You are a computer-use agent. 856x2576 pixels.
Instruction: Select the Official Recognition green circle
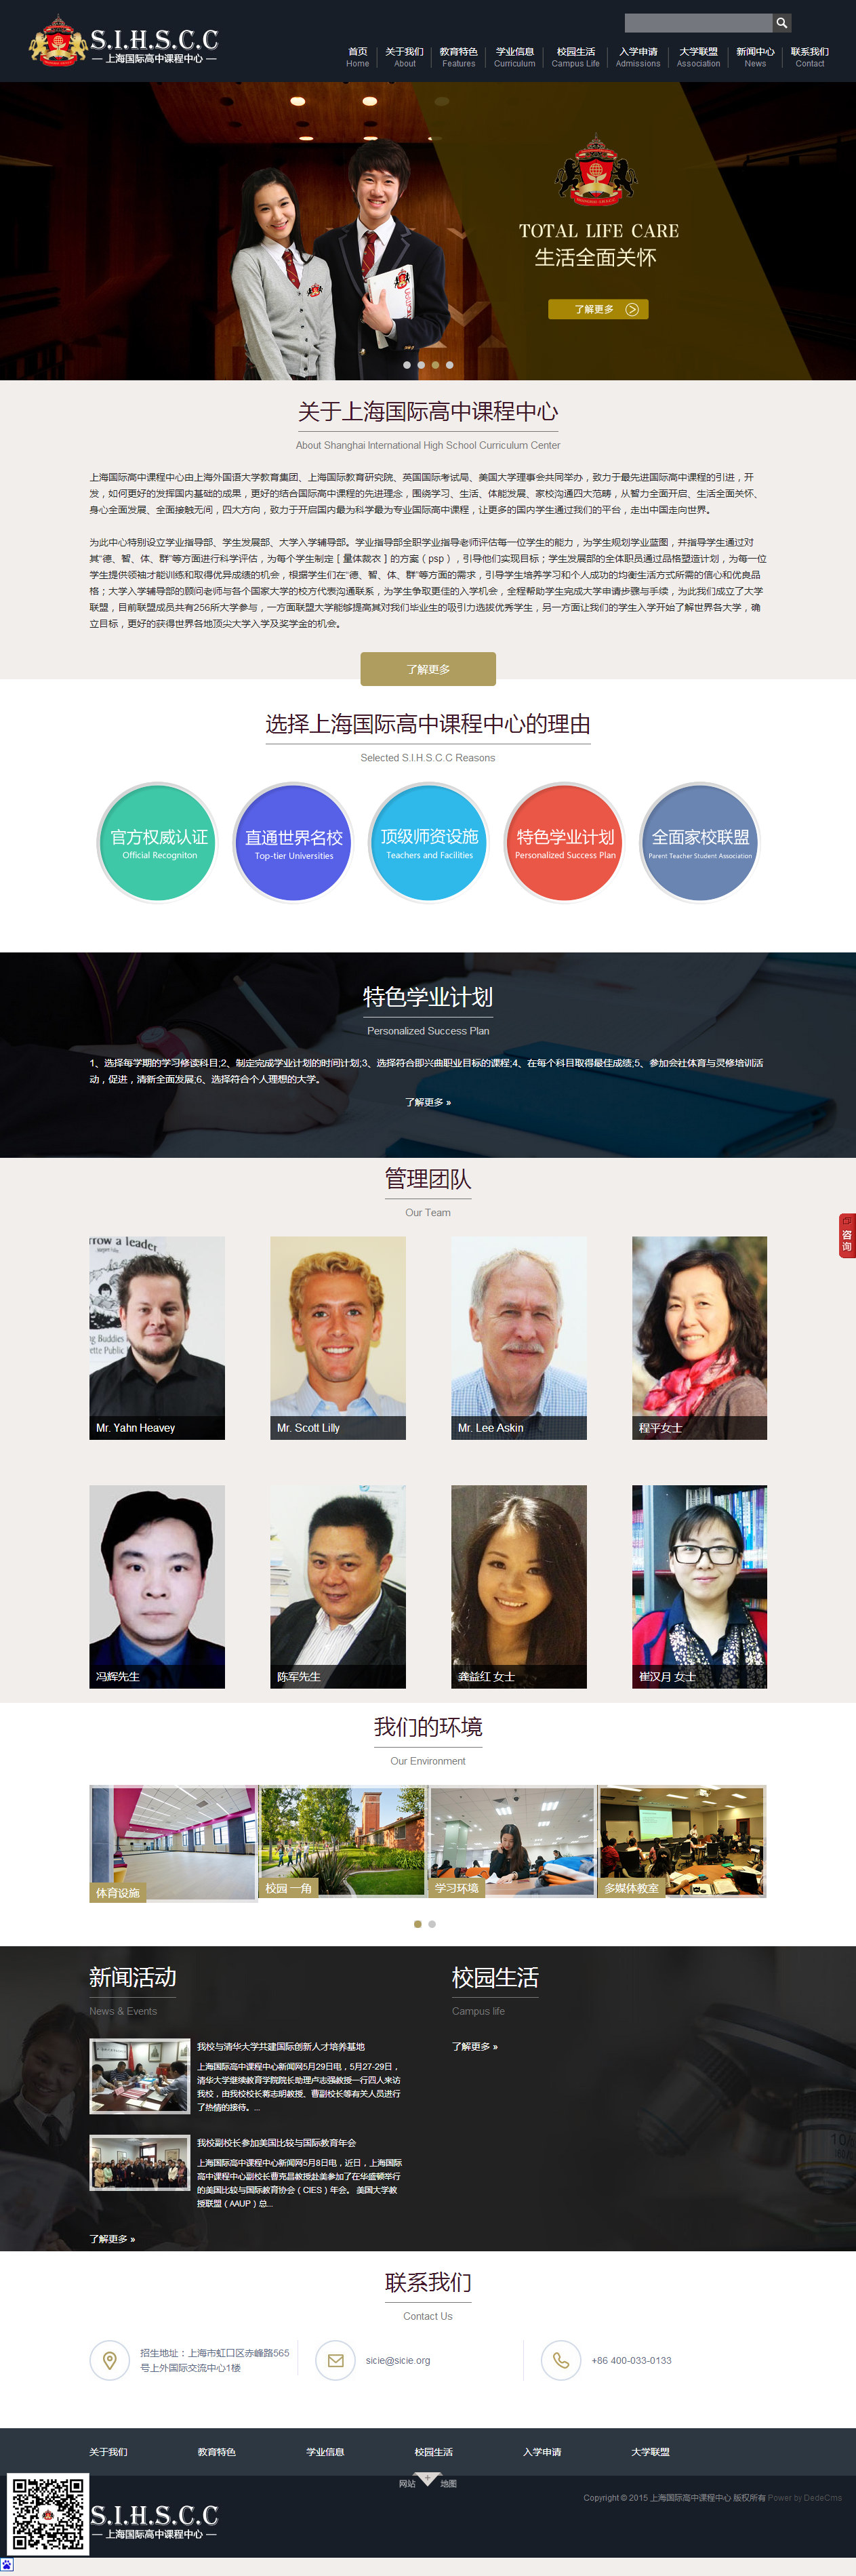tap(158, 842)
